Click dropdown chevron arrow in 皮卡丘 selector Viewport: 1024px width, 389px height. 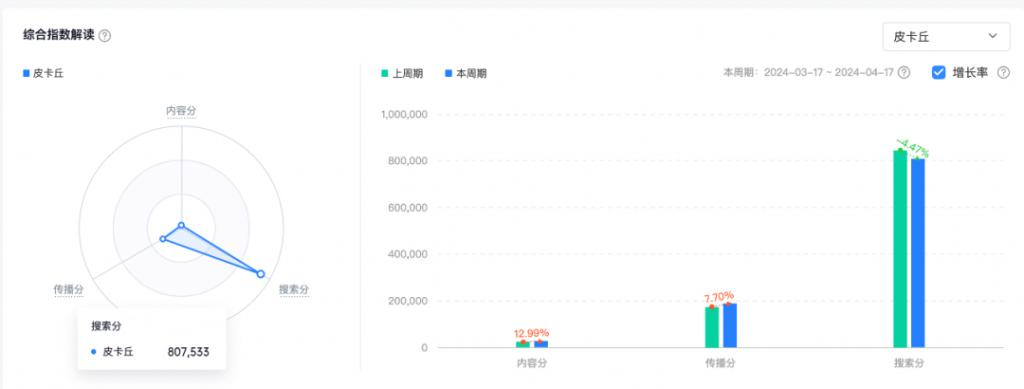click(x=993, y=36)
